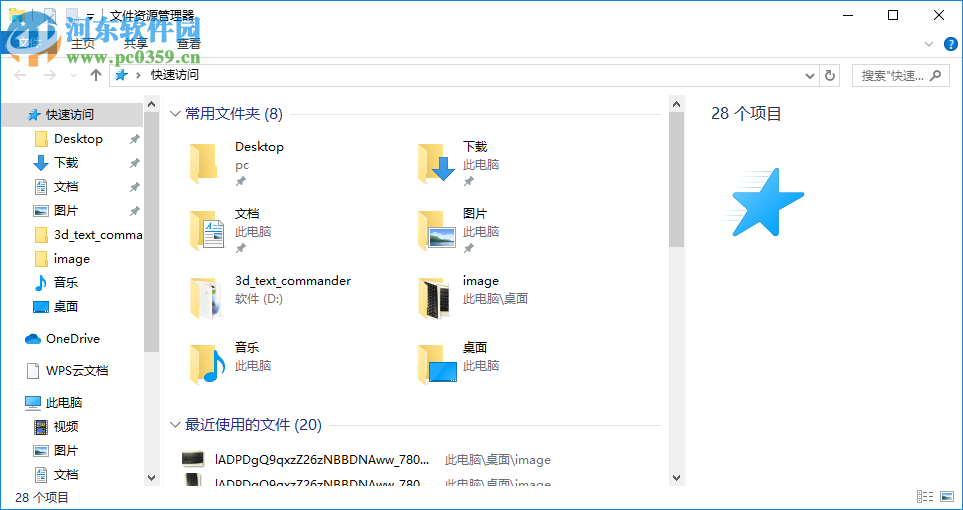This screenshot has height=510, width=963.
Task: Open the 查看 ribbon tab
Action: coord(189,44)
